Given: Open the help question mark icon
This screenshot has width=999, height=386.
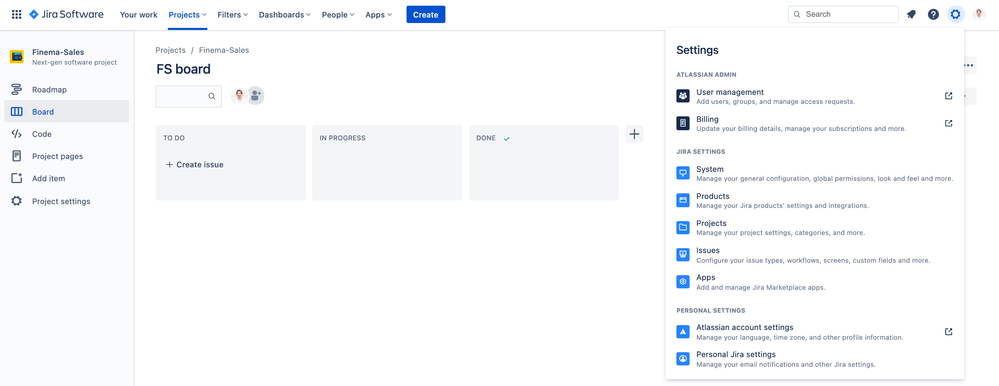Looking at the screenshot, I should (x=933, y=15).
